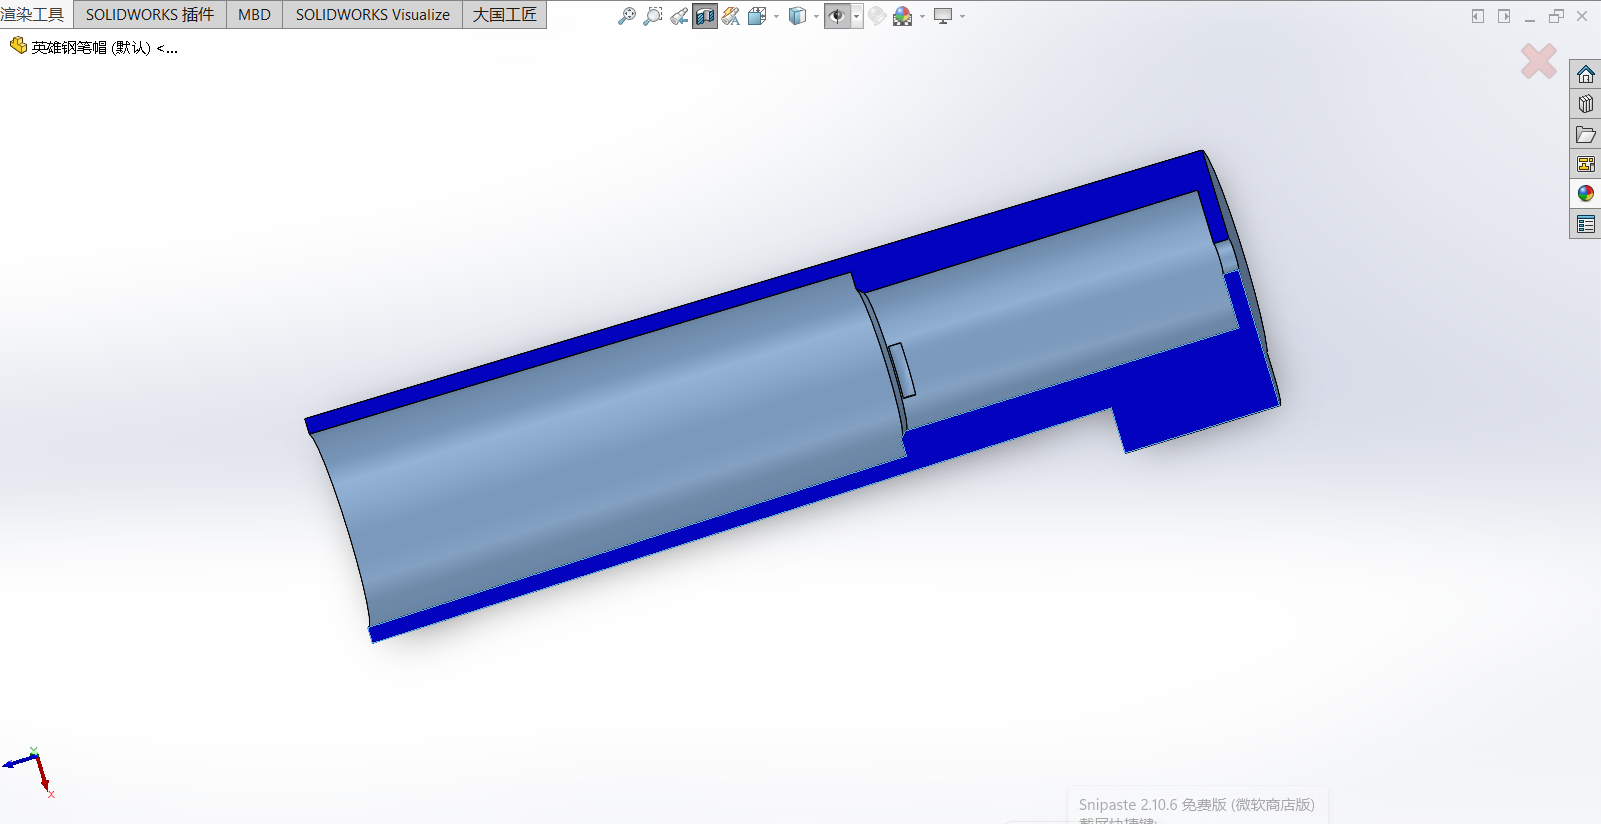Open the SOLIDWORKS 插件 tab
1601x824 pixels.
tap(150, 15)
